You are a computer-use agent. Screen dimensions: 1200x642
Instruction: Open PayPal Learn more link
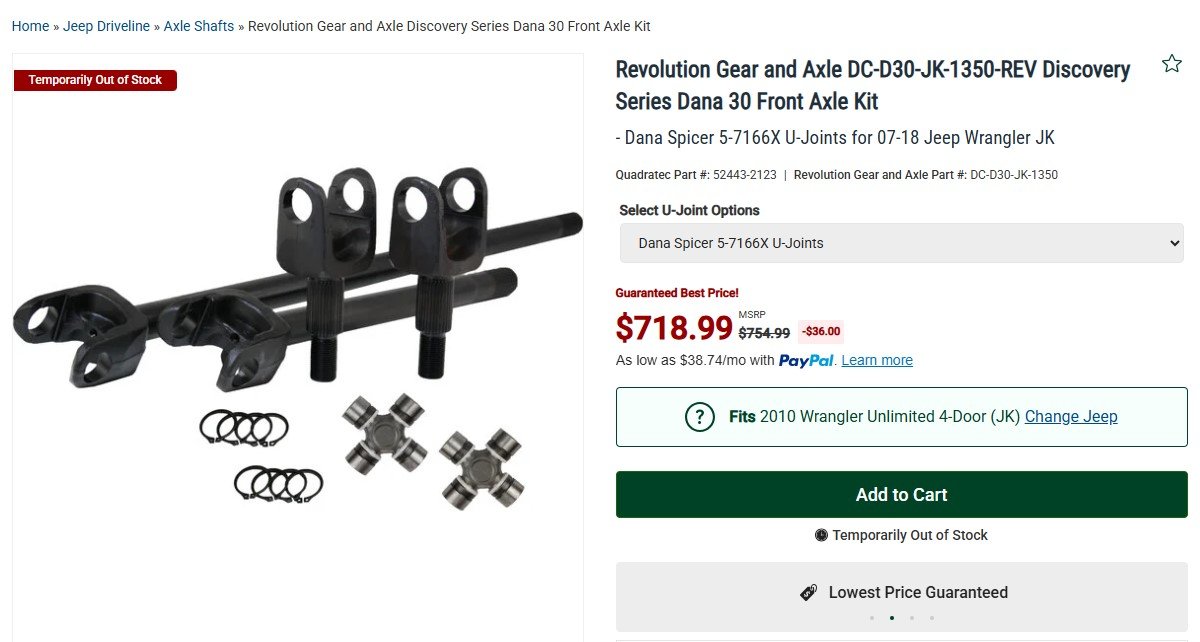tap(877, 361)
